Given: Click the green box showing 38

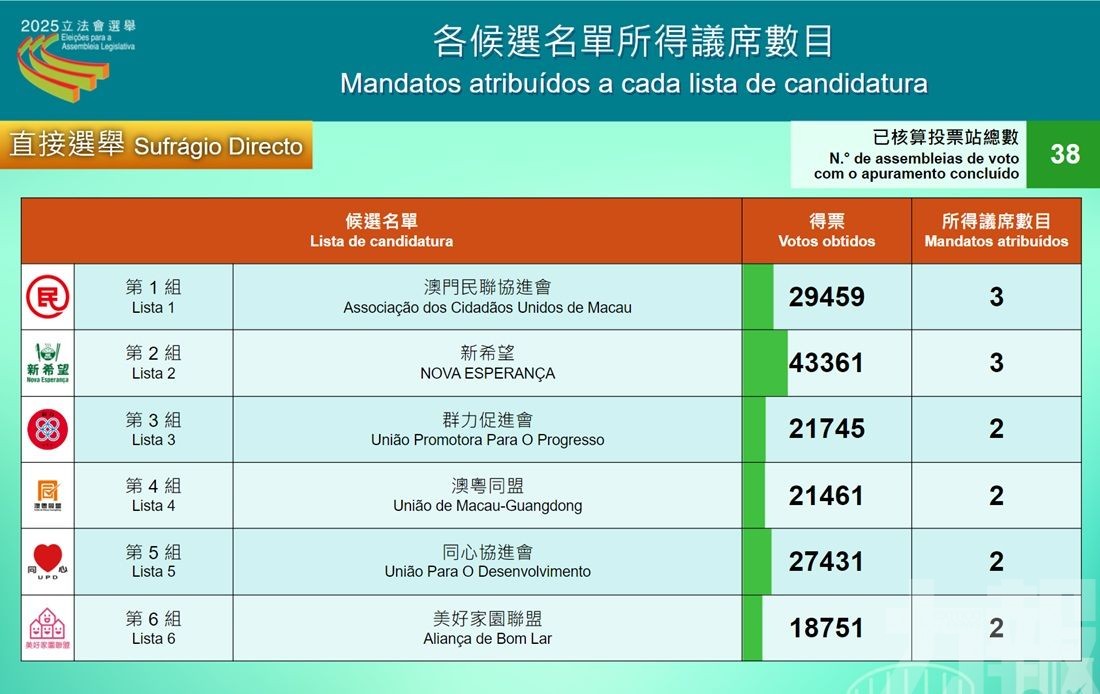Looking at the screenshot, I should [1064, 154].
